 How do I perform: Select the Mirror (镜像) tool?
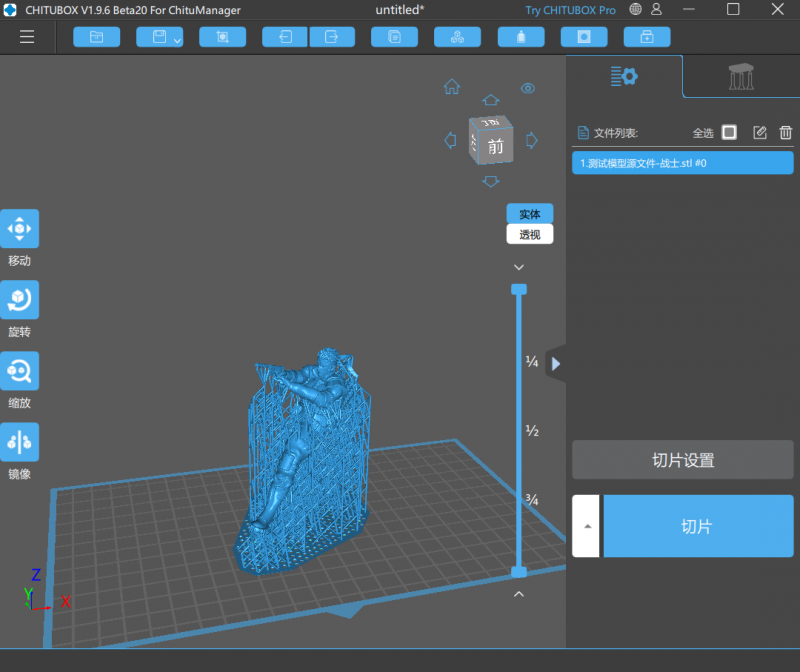coord(20,442)
